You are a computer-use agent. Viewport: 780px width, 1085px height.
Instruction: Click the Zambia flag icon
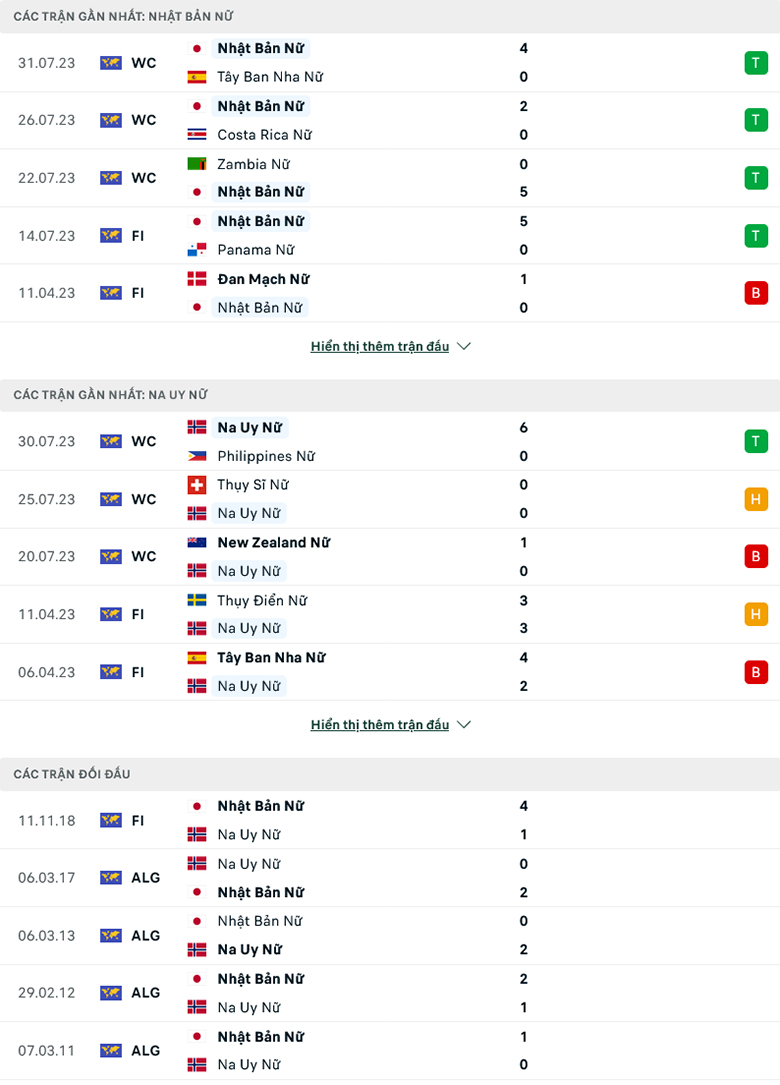pyautogui.click(x=197, y=164)
